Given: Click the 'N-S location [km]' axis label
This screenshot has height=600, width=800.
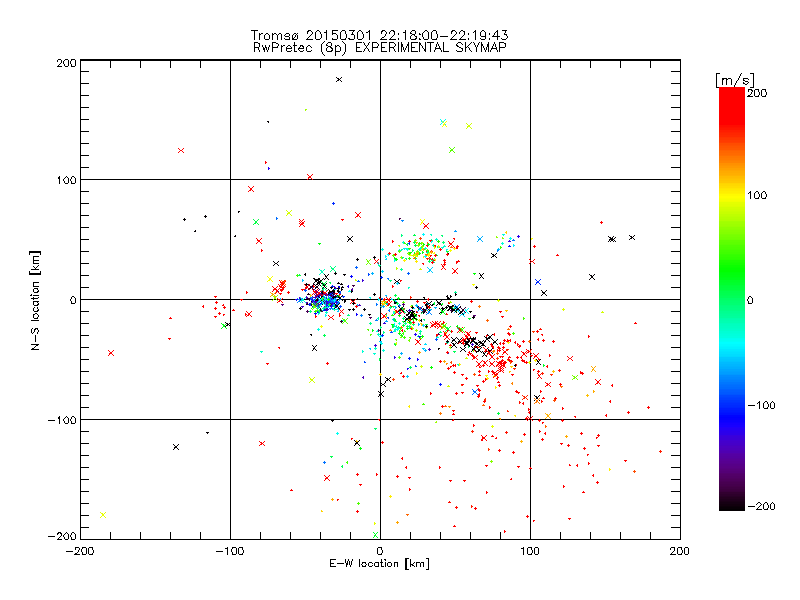Looking at the screenshot, I should coord(35,301).
